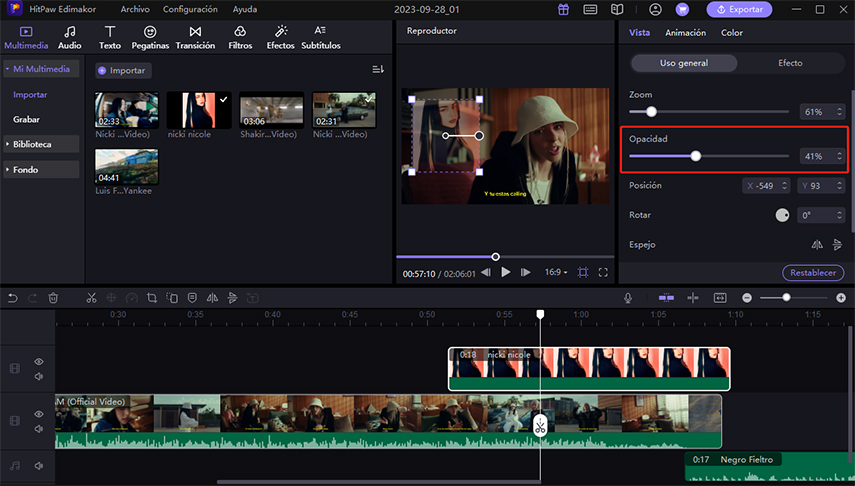Expand the Biblioteca section
Screen dimensions: 855x486
(x=41, y=144)
